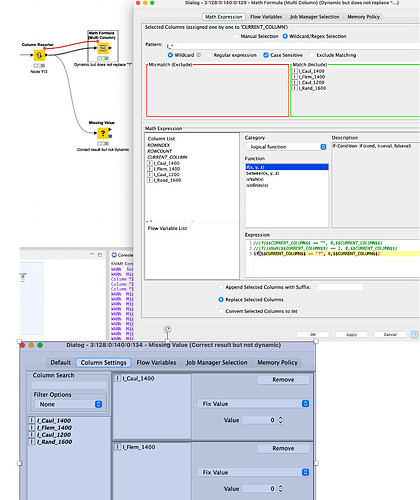Click Remove for the I_Flem_1400 column
This screenshot has height=500, width=420.
coord(283,448)
